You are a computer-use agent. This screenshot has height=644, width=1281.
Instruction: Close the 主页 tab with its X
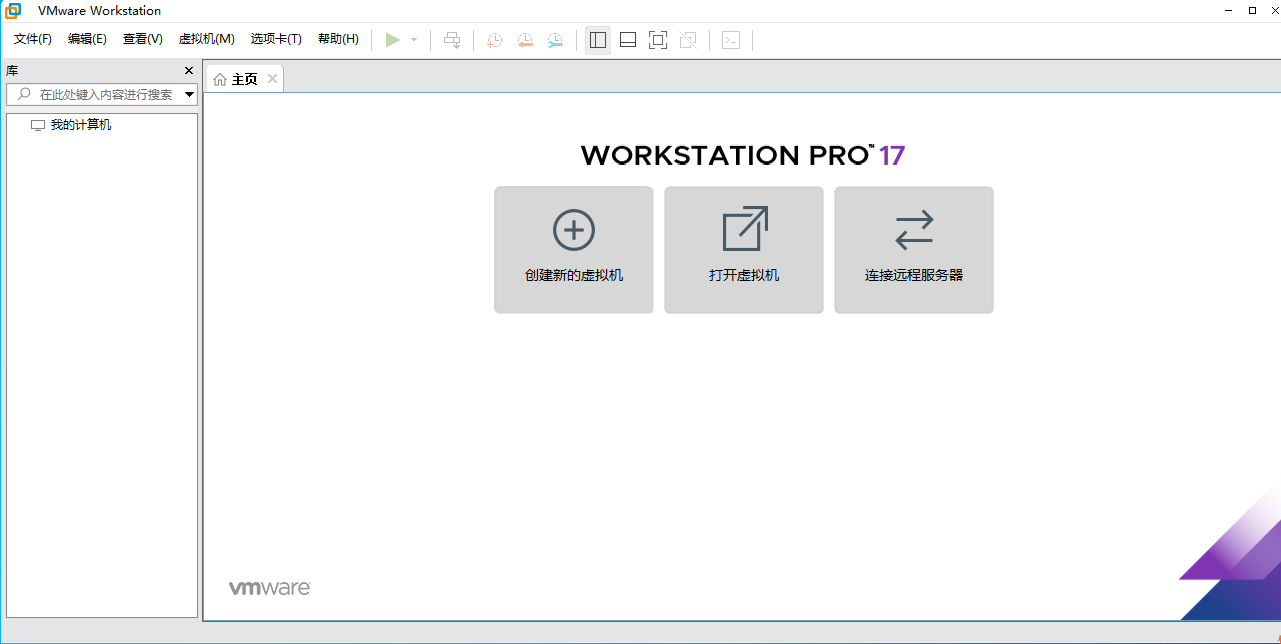click(x=272, y=79)
